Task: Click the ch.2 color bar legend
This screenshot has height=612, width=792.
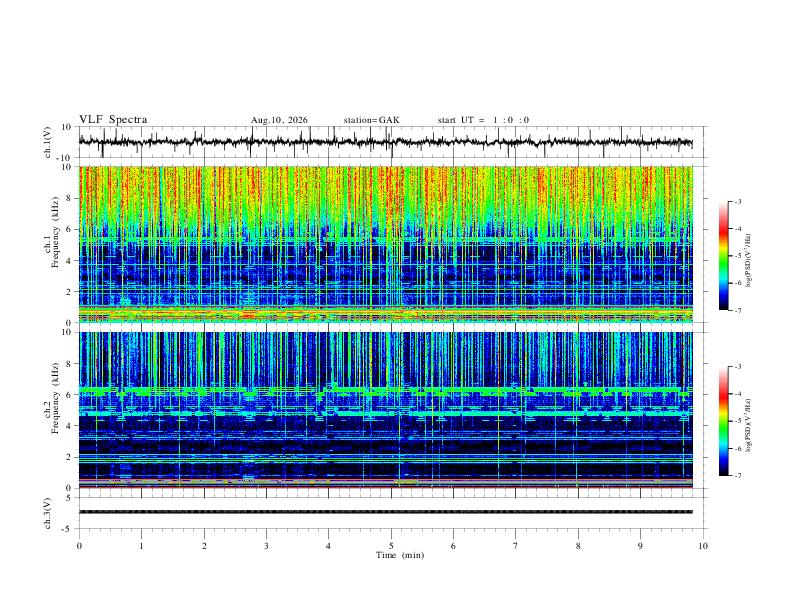Action: click(723, 421)
